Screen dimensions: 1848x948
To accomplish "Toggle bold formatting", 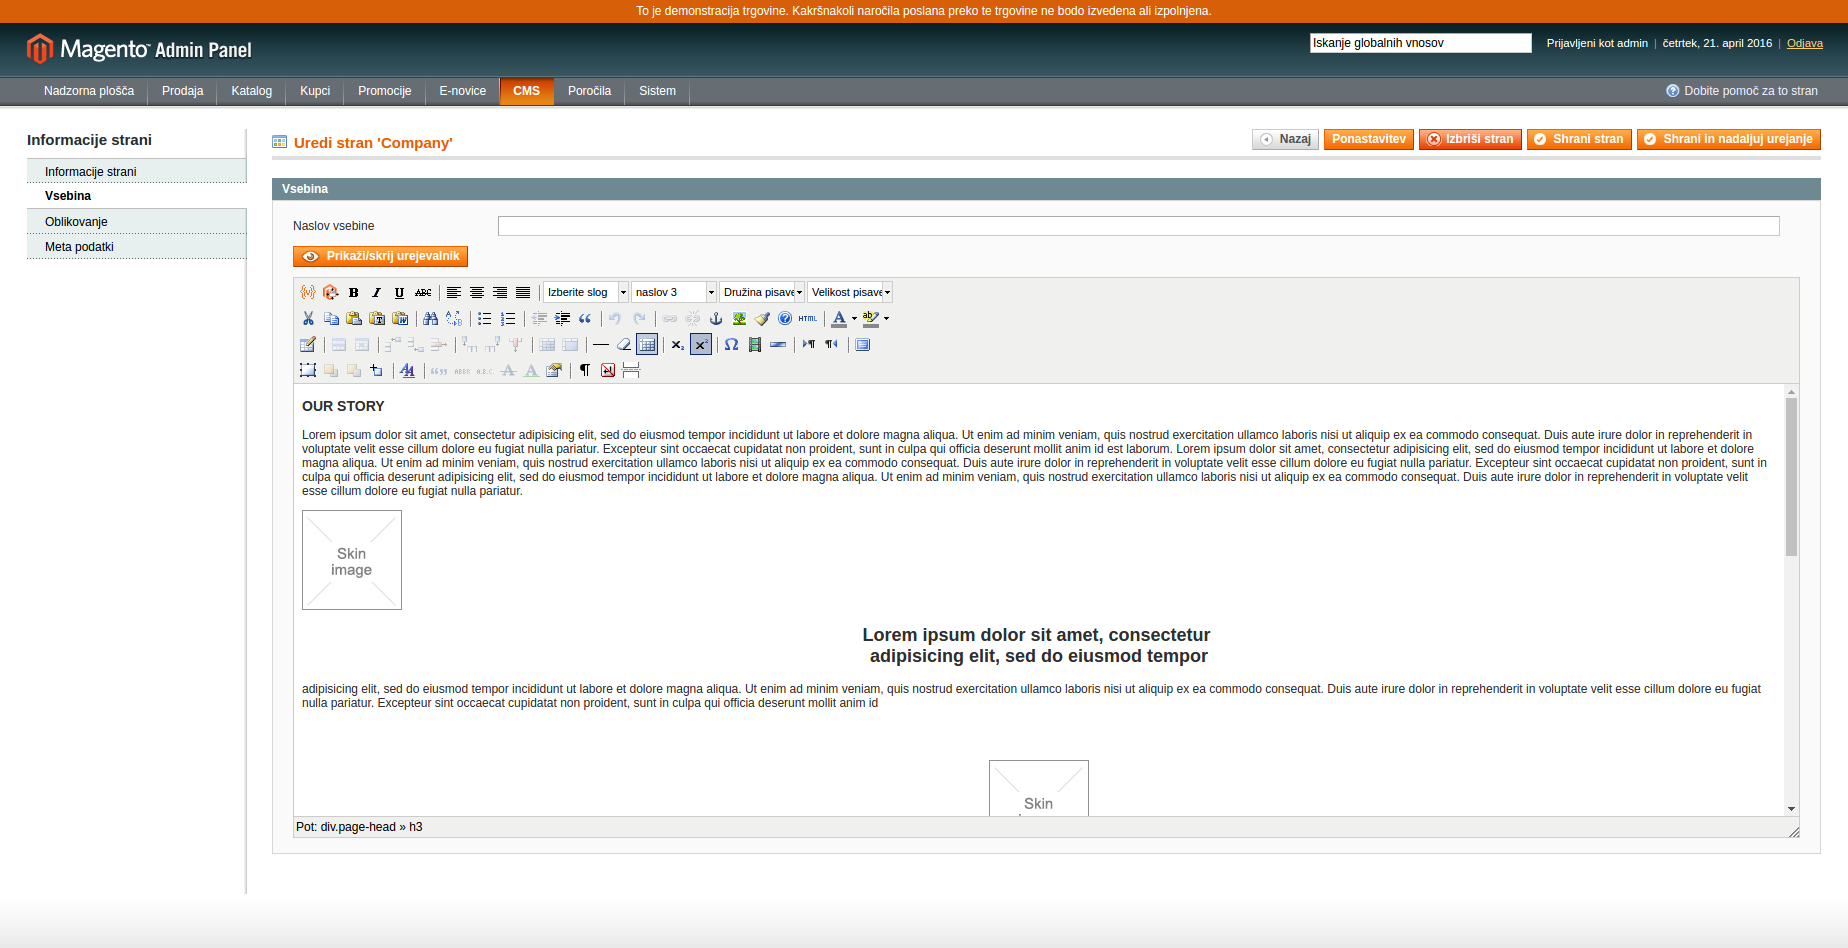I will tap(353, 292).
